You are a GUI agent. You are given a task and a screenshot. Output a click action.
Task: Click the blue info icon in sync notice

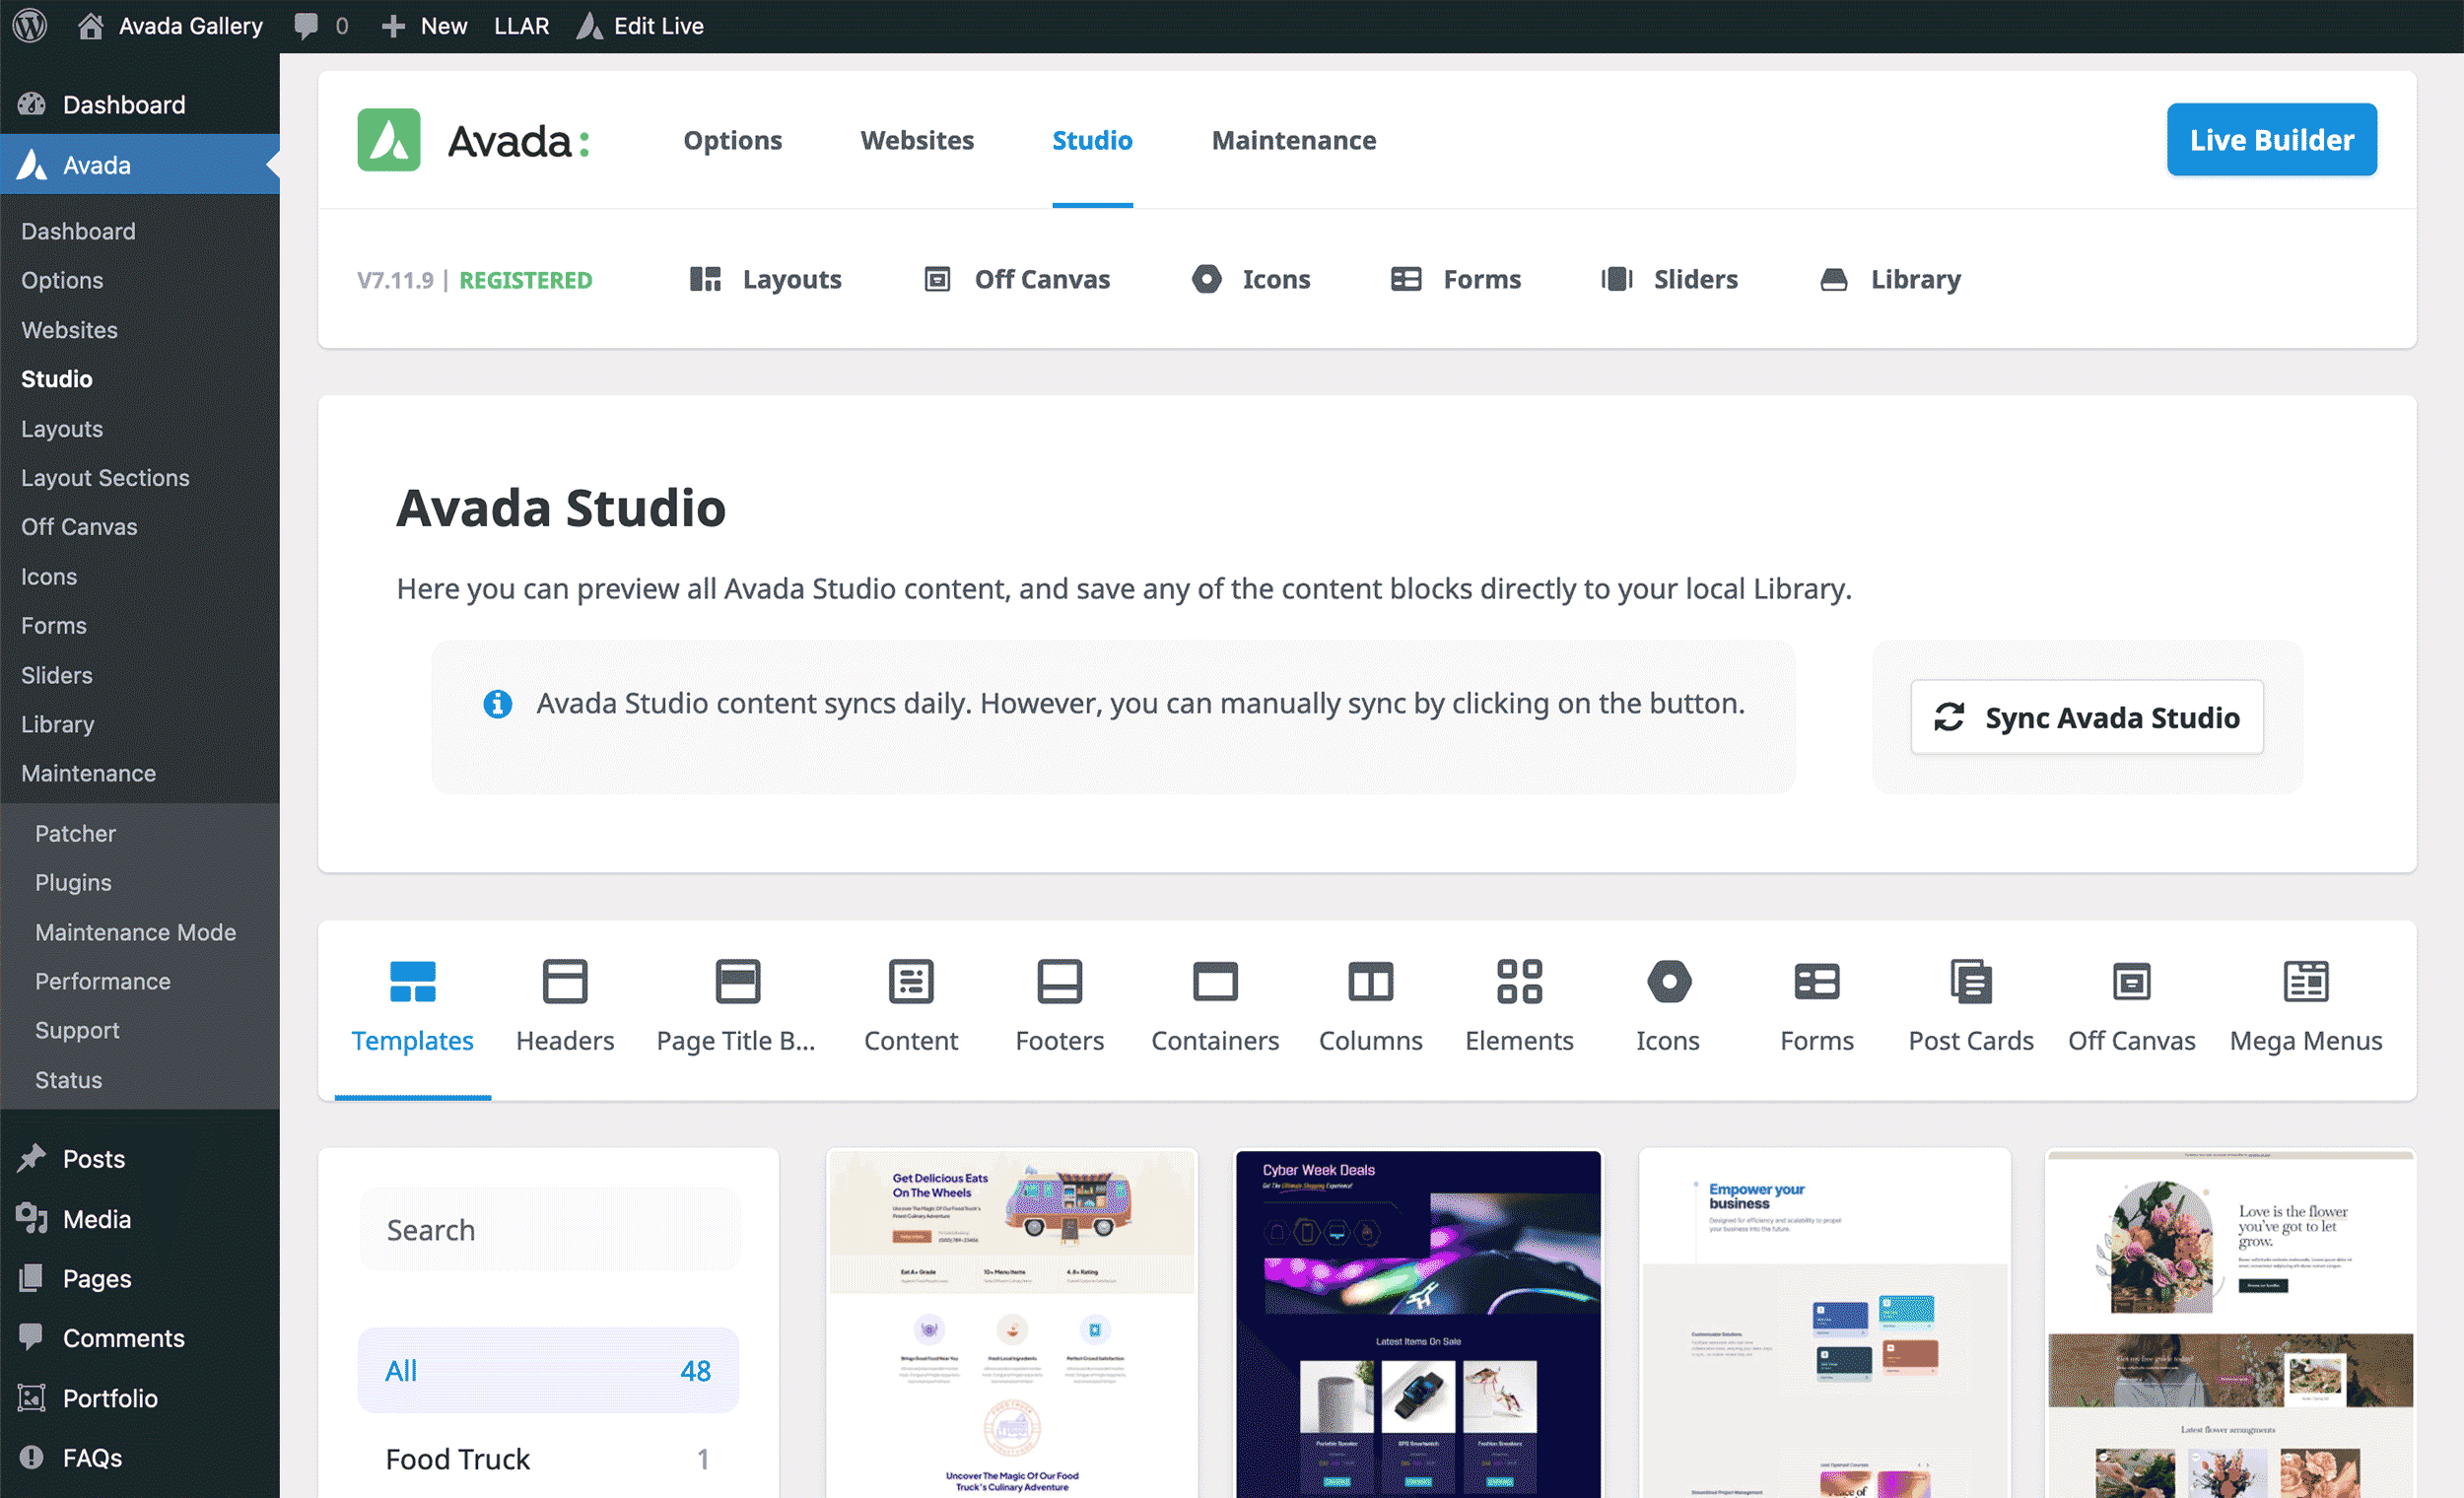click(x=497, y=704)
